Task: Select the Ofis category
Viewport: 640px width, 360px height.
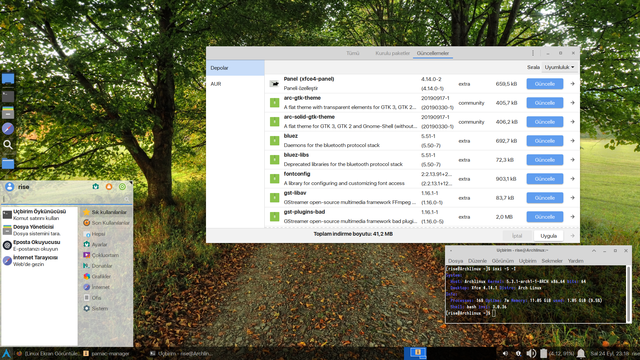Action: point(106,298)
